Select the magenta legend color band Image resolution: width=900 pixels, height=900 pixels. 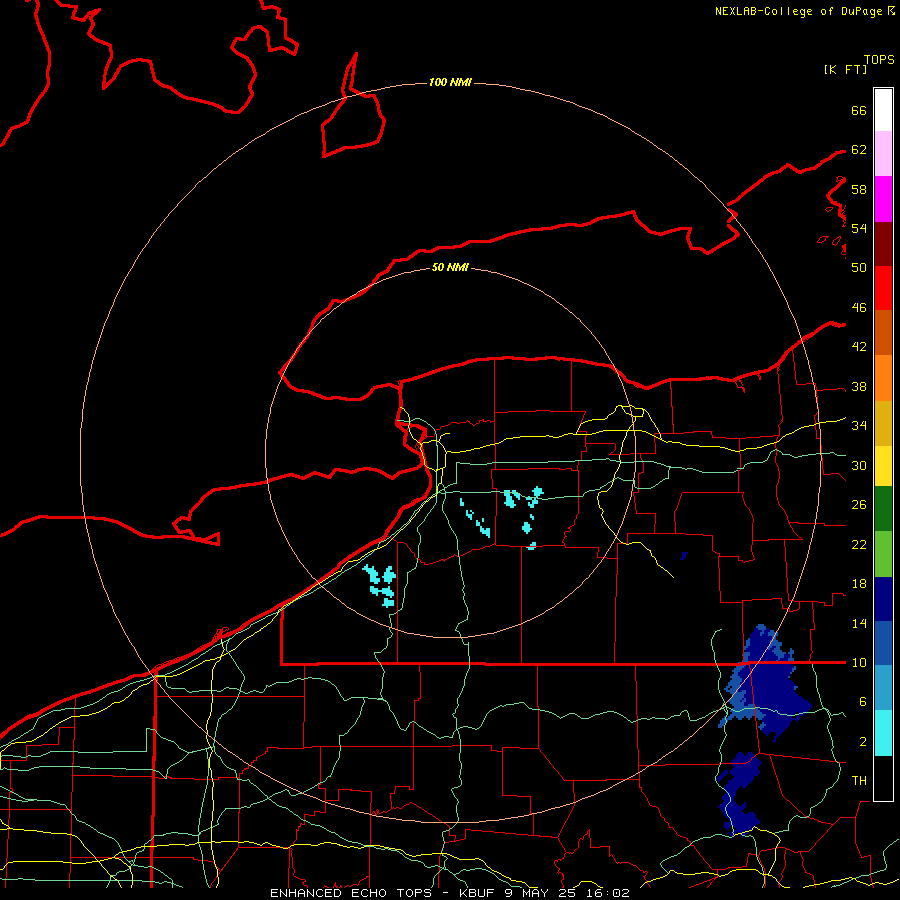click(x=883, y=199)
